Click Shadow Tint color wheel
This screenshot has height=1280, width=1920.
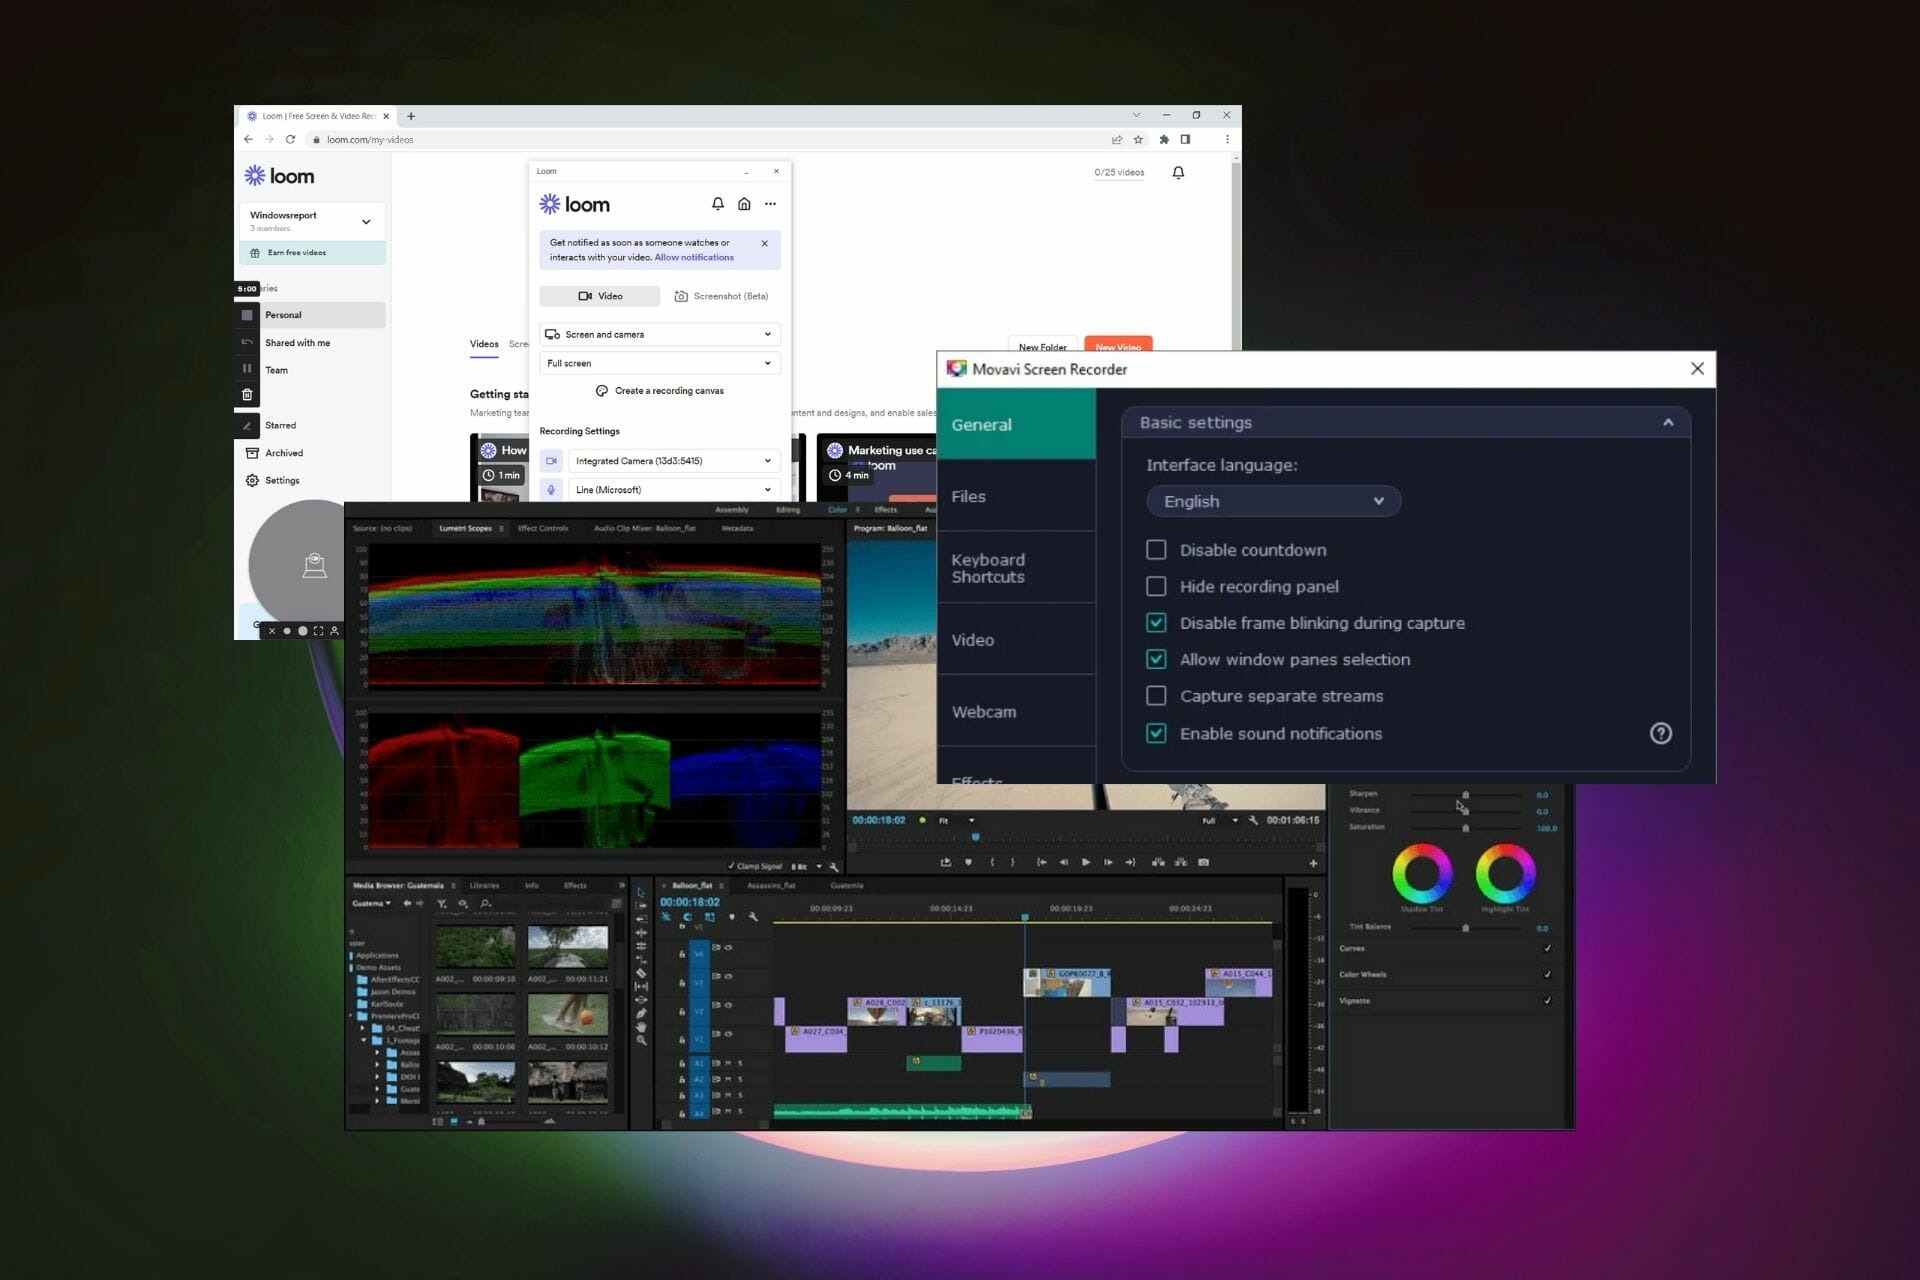1422,873
